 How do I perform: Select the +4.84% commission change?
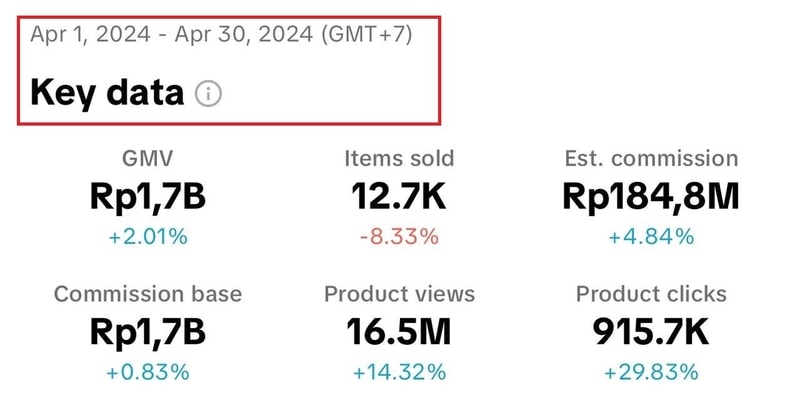[650, 237]
